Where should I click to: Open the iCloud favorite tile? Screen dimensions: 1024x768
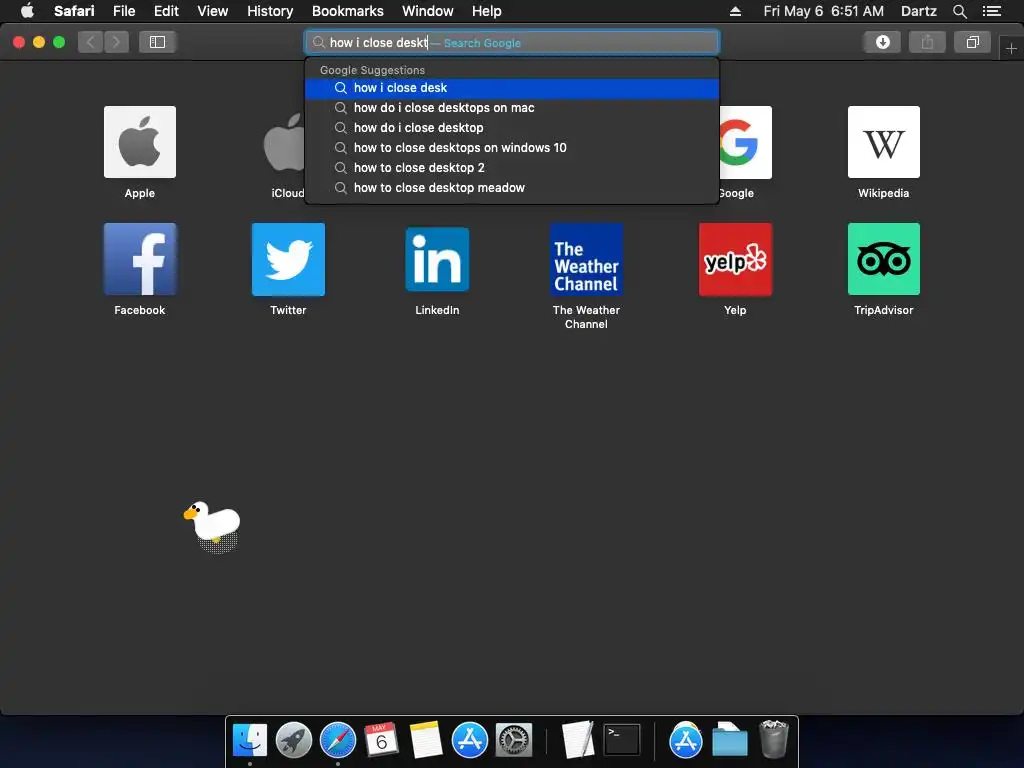284,142
